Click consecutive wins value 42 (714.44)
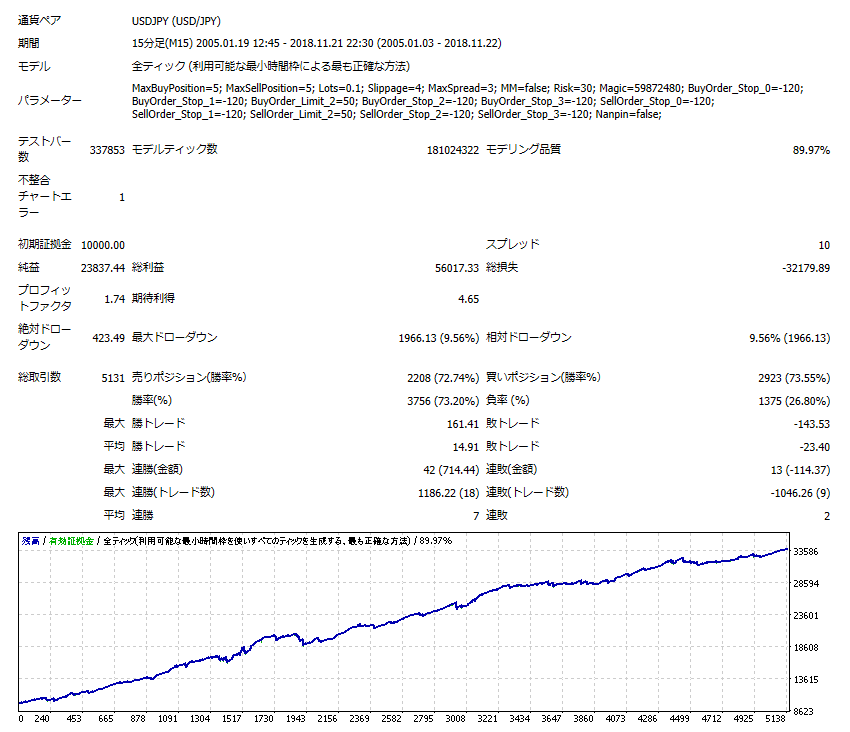850x732 pixels. point(451,470)
